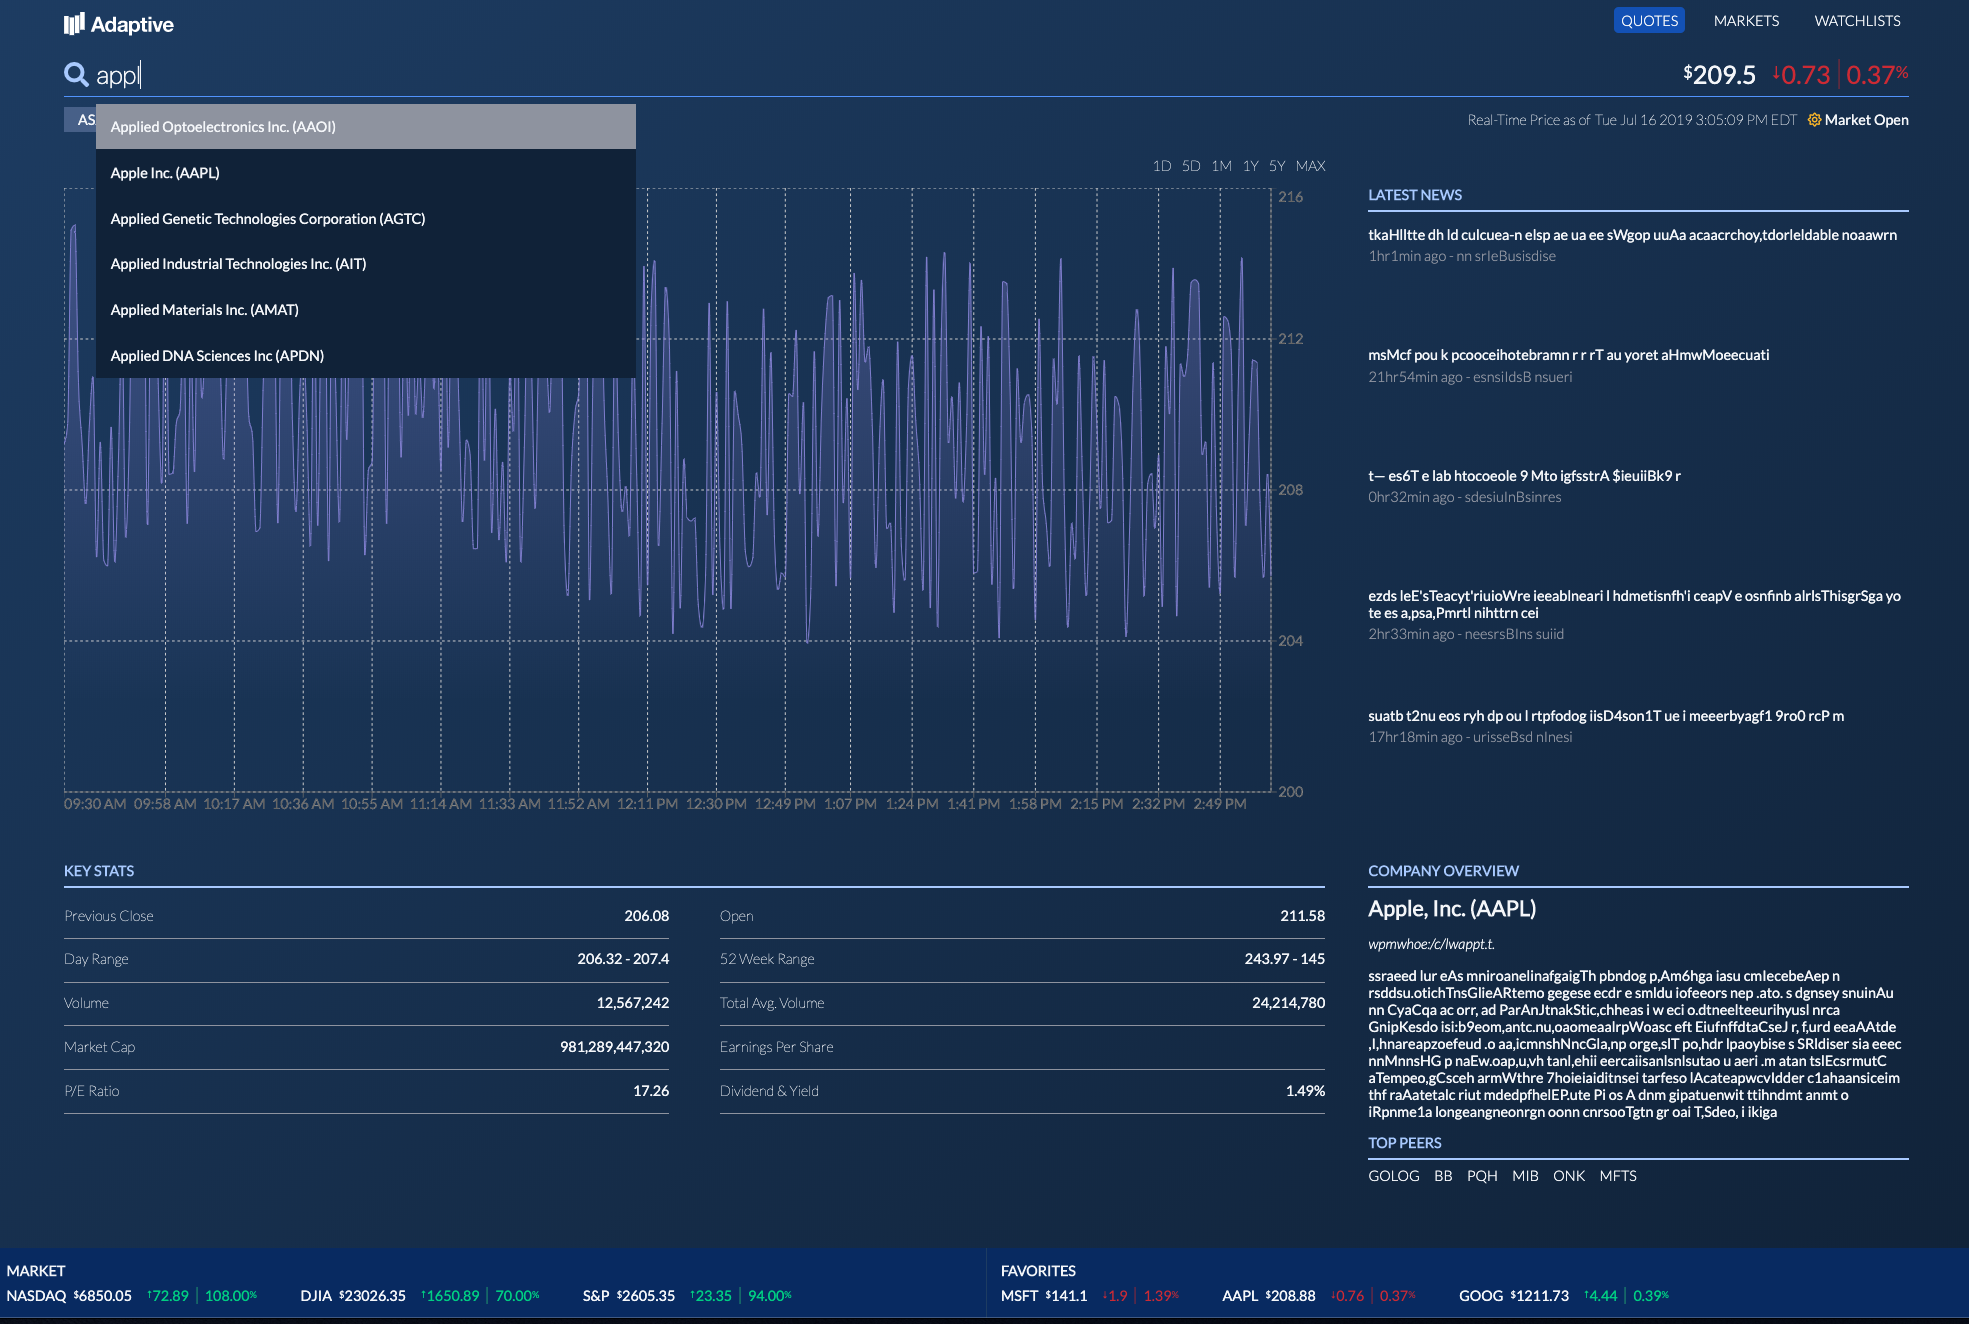The height and width of the screenshot is (1324, 1969).
Task: Click the Total Avg. Volume value 24,214,780
Action: point(1288,1003)
